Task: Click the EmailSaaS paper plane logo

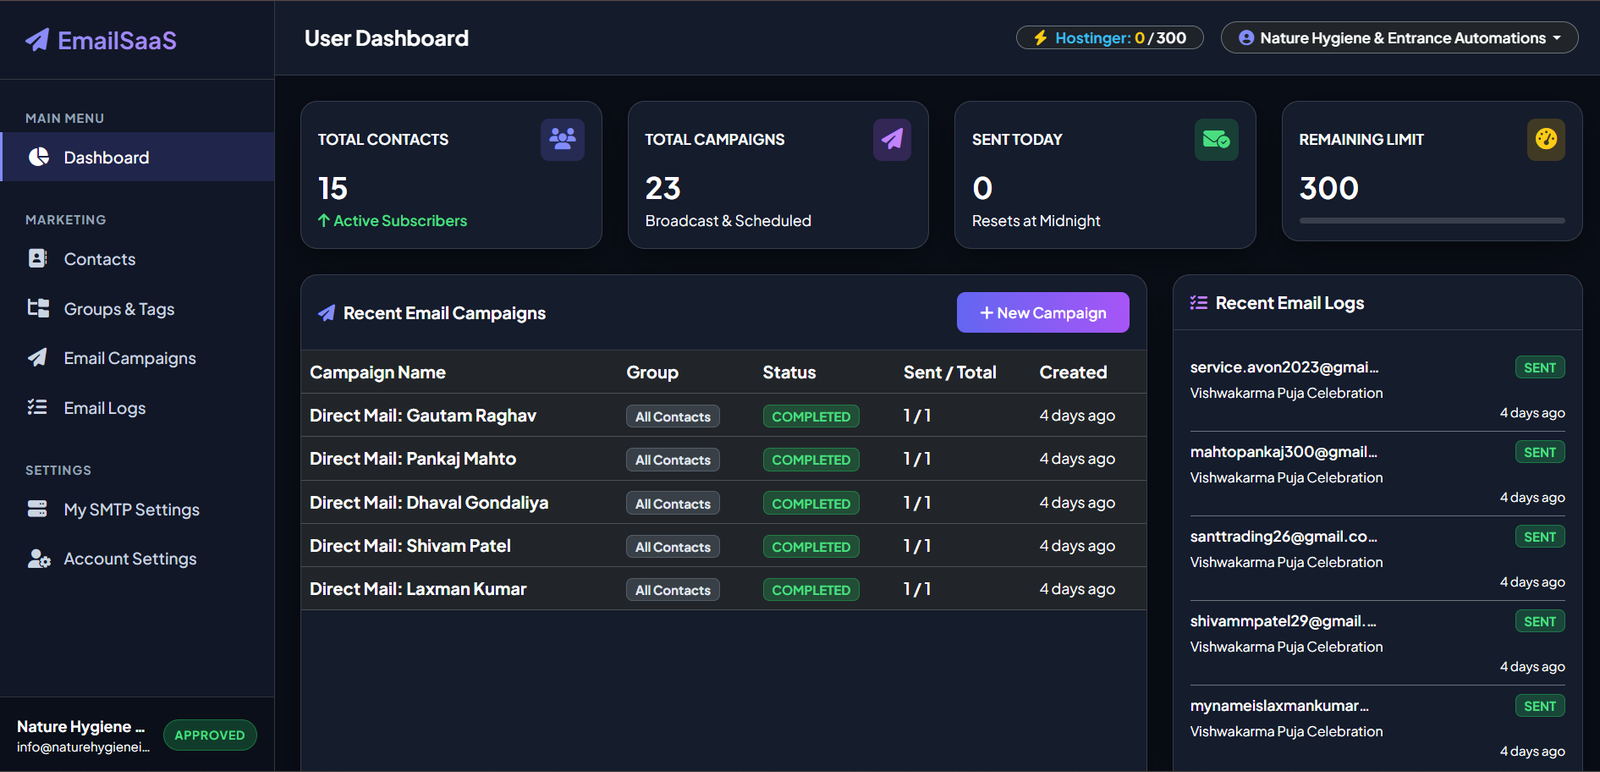Action: pos(37,39)
